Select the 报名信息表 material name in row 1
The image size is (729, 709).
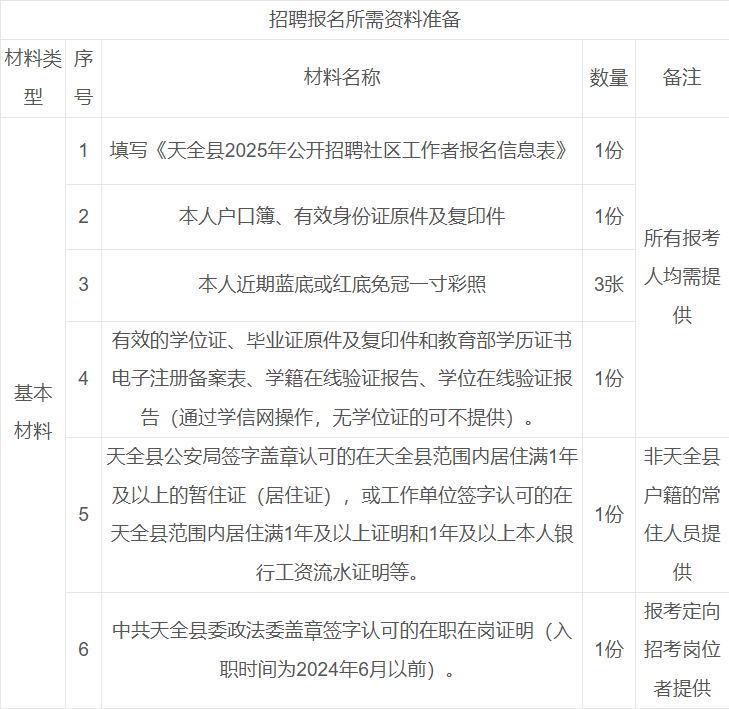pos(342,151)
